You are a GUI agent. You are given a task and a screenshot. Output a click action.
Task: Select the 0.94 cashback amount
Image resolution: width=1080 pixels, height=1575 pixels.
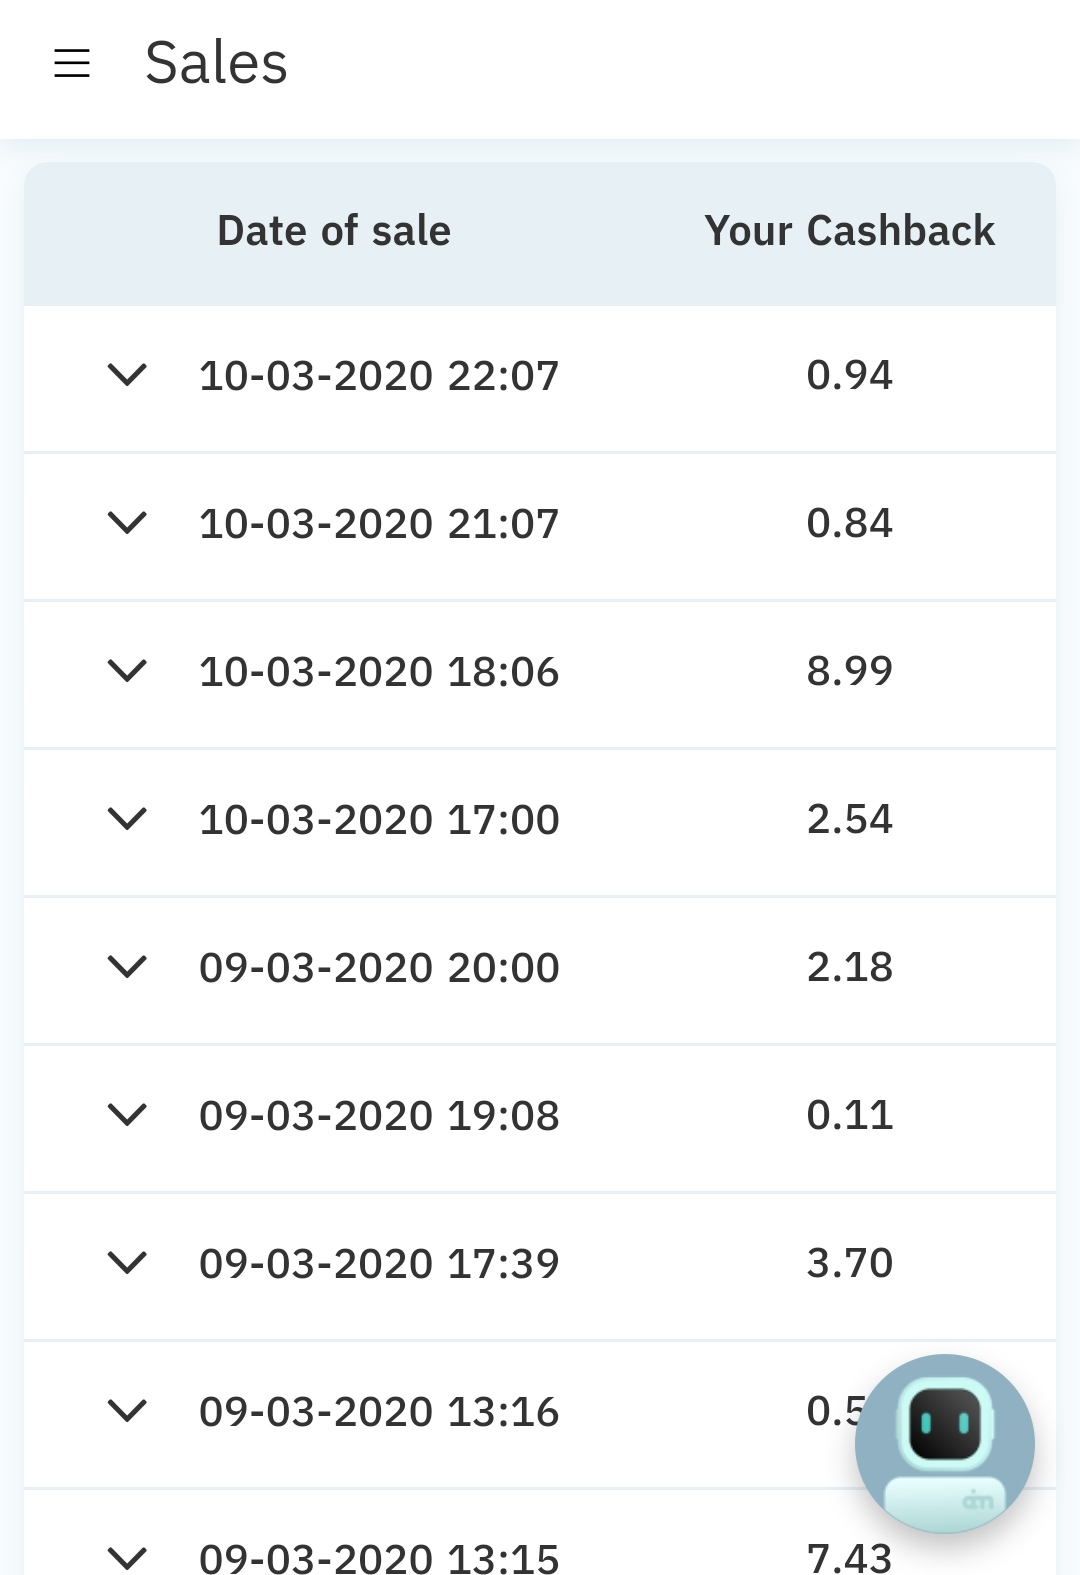pos(849,375)
